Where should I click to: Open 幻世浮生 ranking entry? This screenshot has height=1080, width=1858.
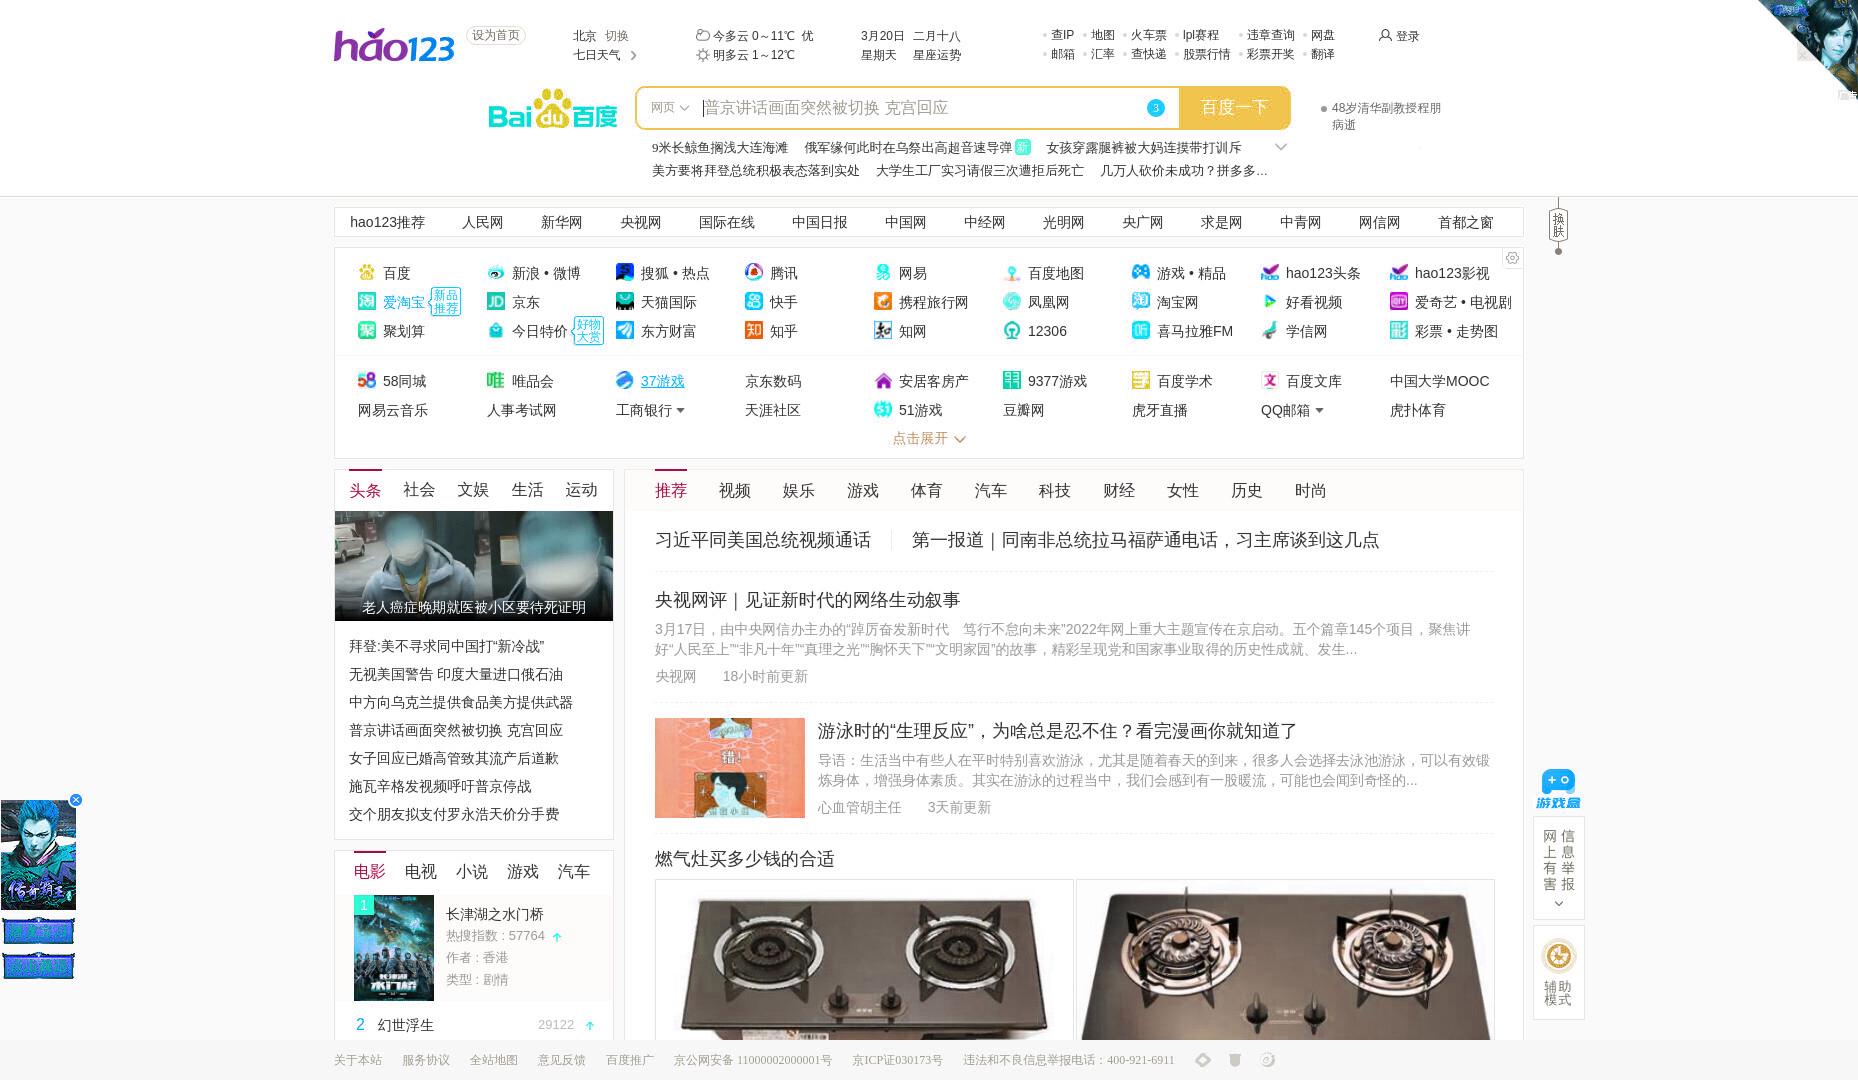coord(406,1025)
